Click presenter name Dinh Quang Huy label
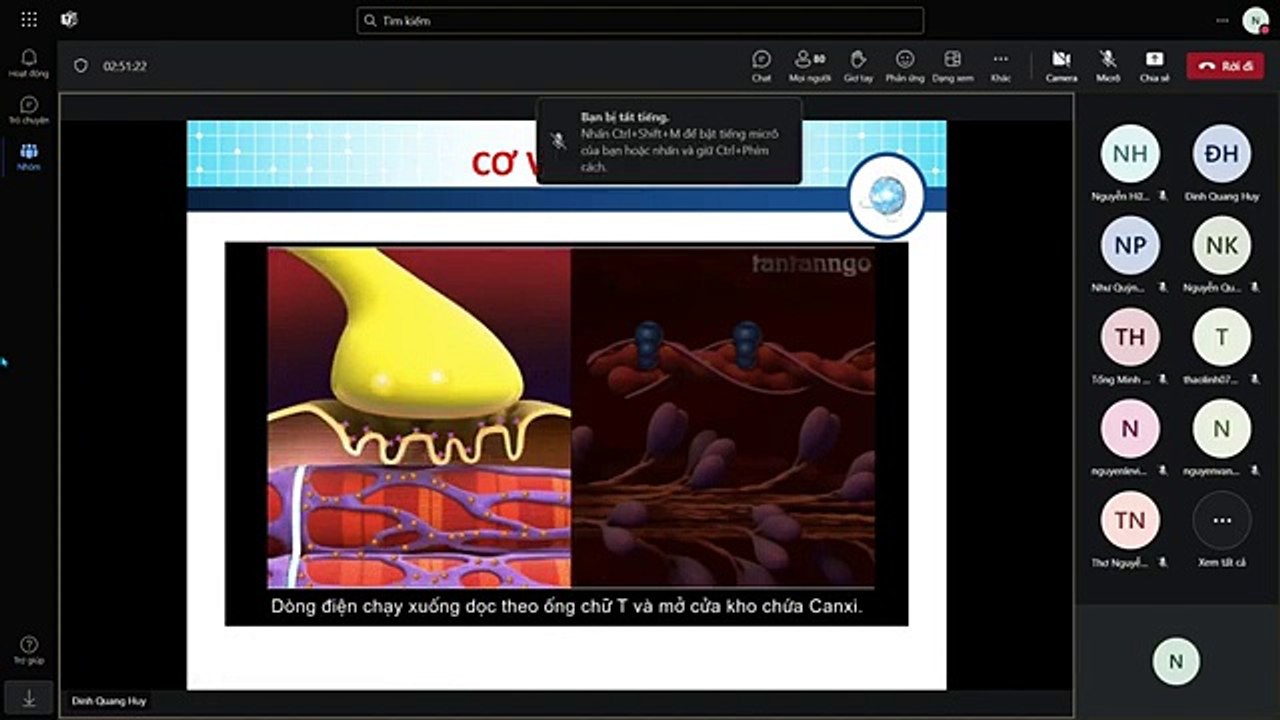Viewport: 1280px width, 720px height. click(109, 701)
